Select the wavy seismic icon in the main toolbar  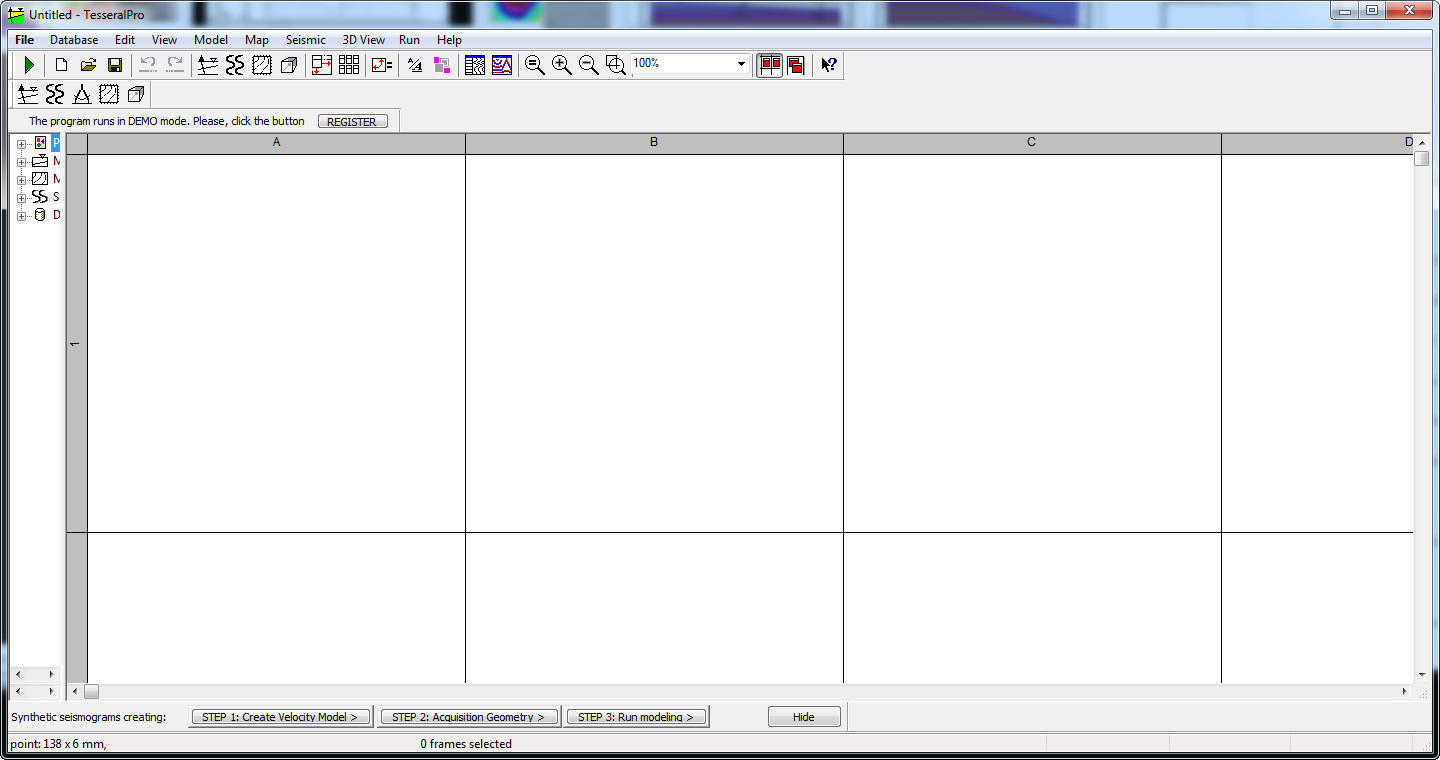pos(235,65)
